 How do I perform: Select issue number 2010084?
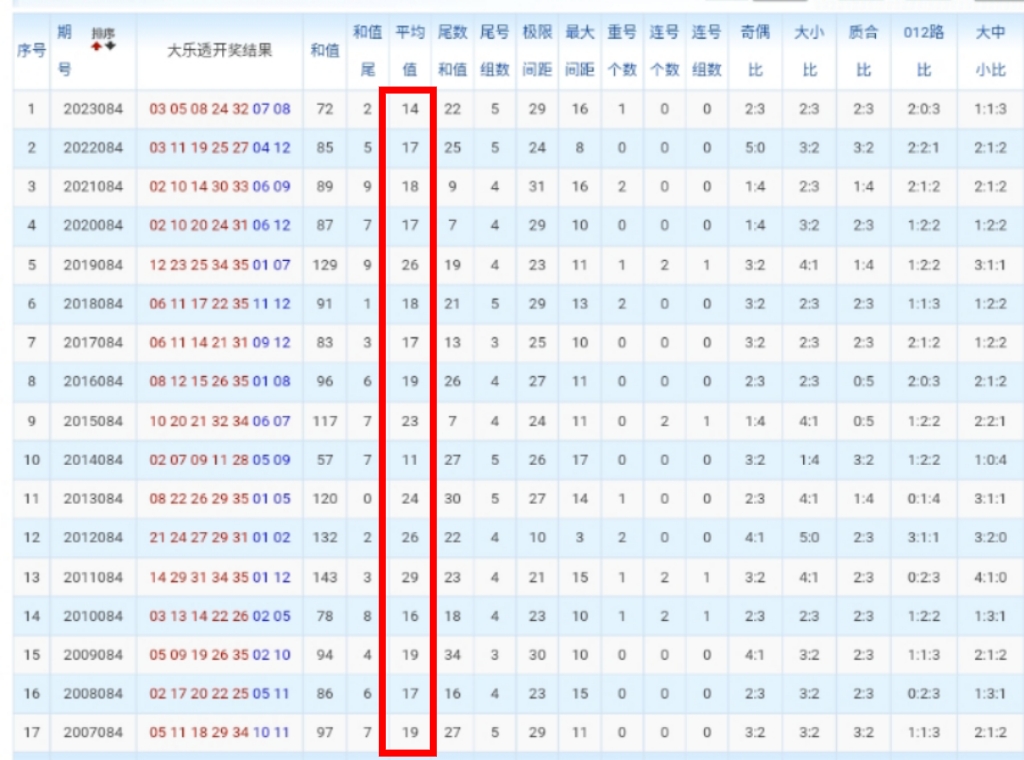click(x=93, y=616)
